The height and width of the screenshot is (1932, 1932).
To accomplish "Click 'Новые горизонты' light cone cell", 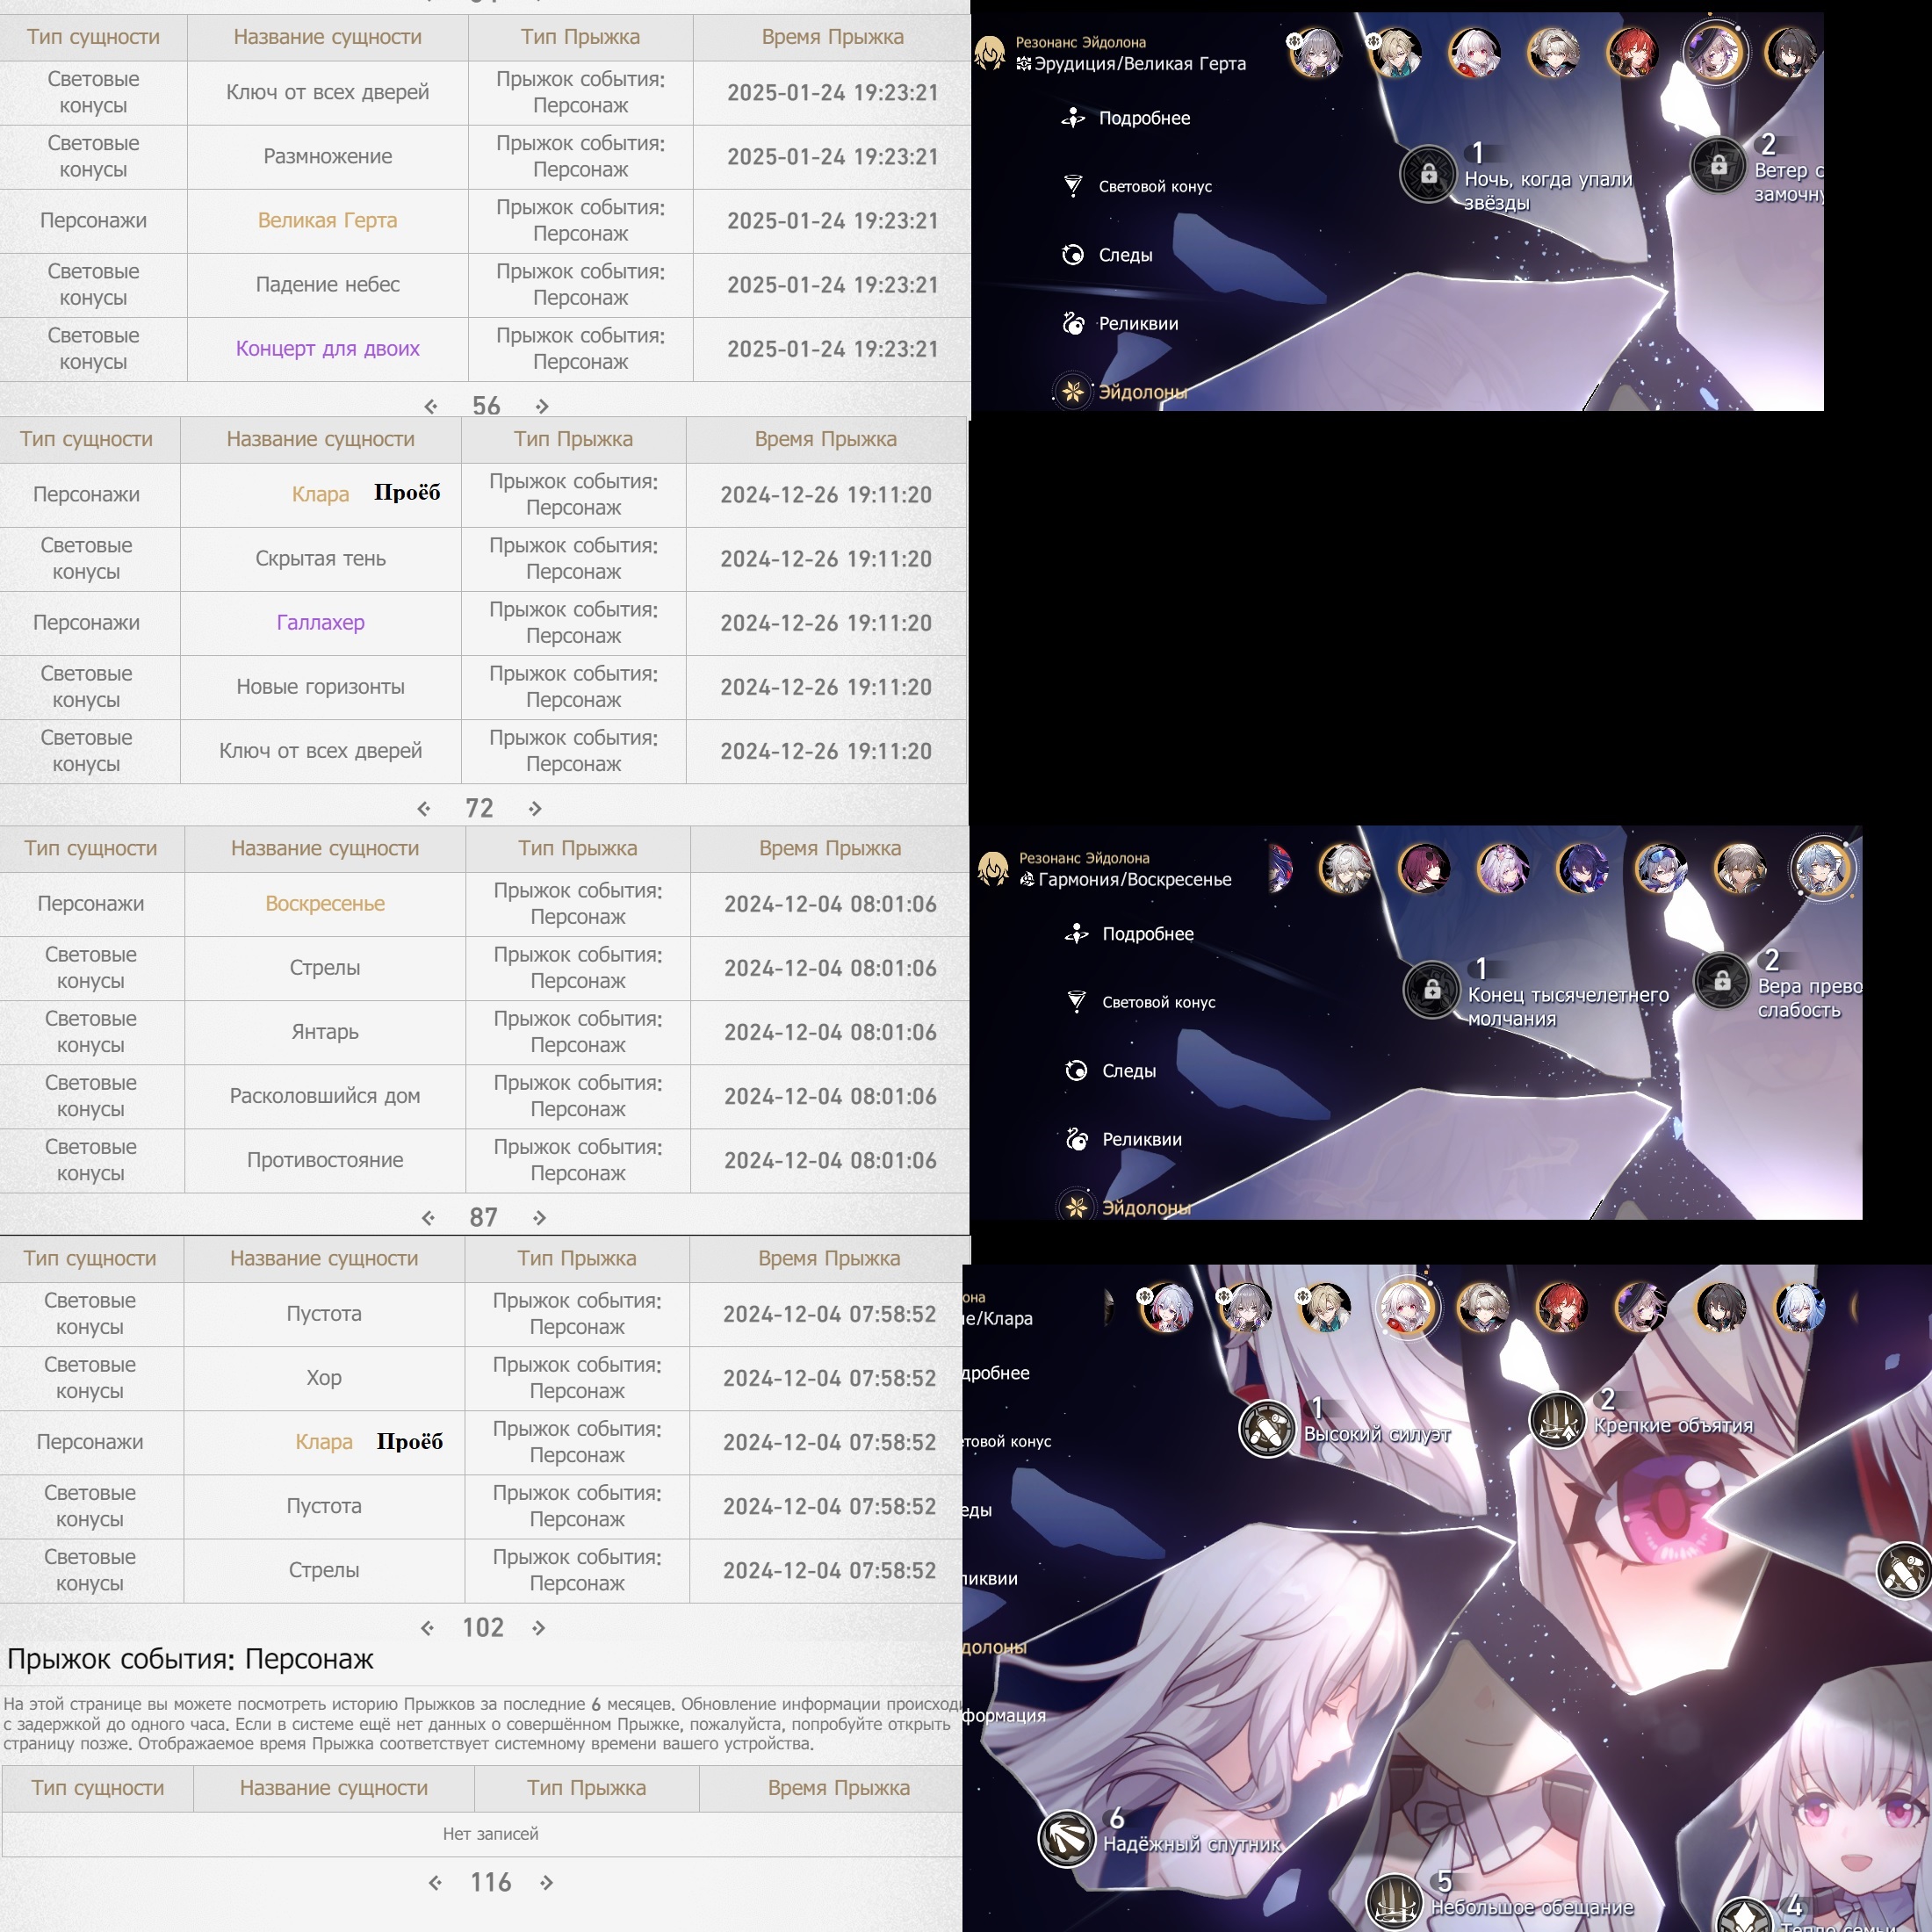I will [320, 686].
